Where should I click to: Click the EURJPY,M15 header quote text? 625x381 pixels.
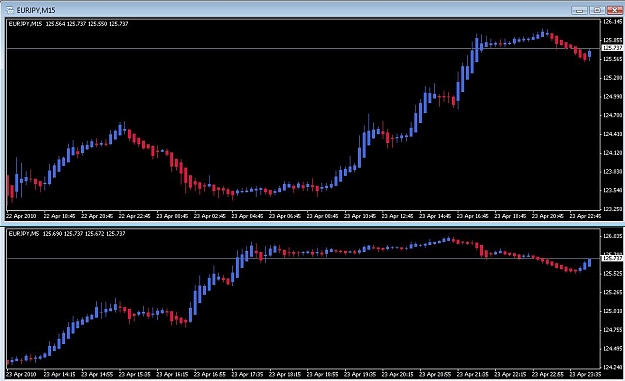(68, 24)
